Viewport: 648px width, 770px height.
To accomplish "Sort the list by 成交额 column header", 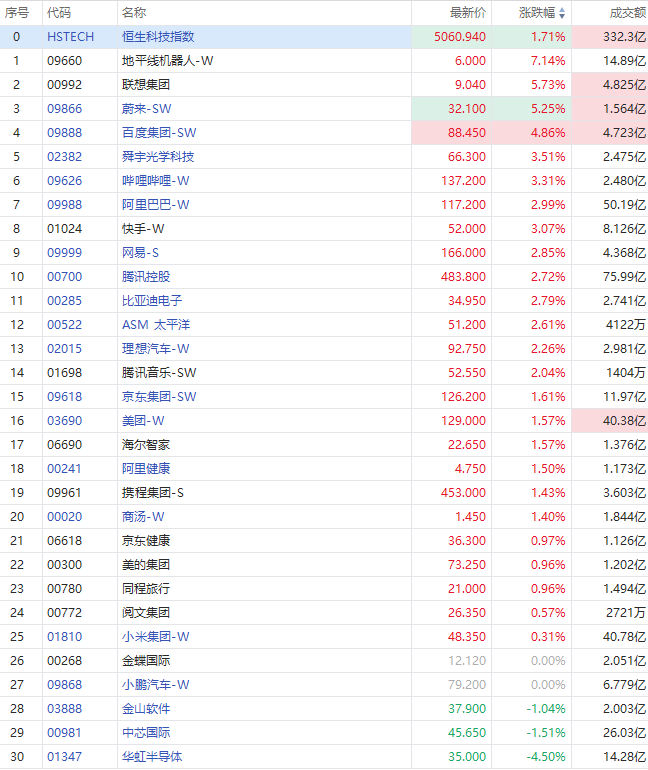I will coord(627,13).
